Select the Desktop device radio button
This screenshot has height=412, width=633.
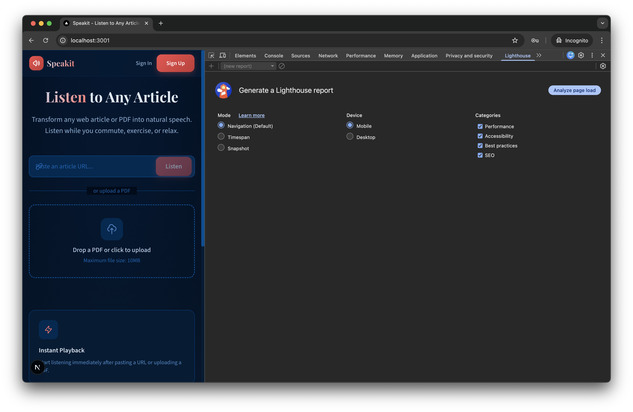pos(350,137)
